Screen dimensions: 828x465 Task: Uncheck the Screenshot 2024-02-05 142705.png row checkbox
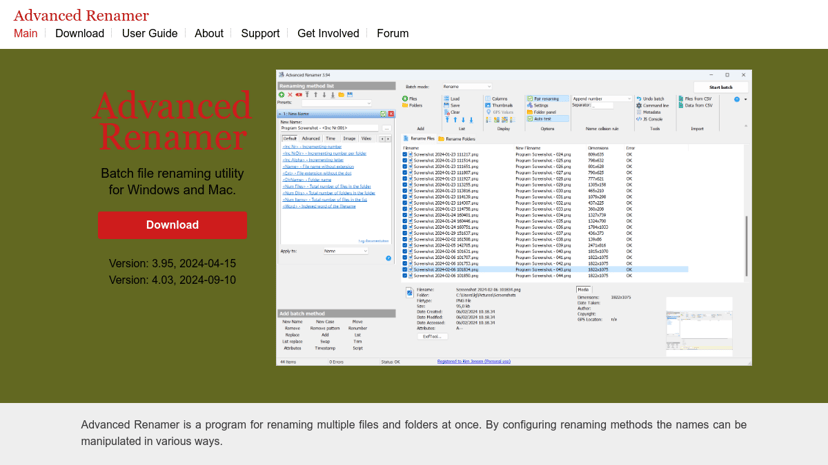click(x=405, y=245)
